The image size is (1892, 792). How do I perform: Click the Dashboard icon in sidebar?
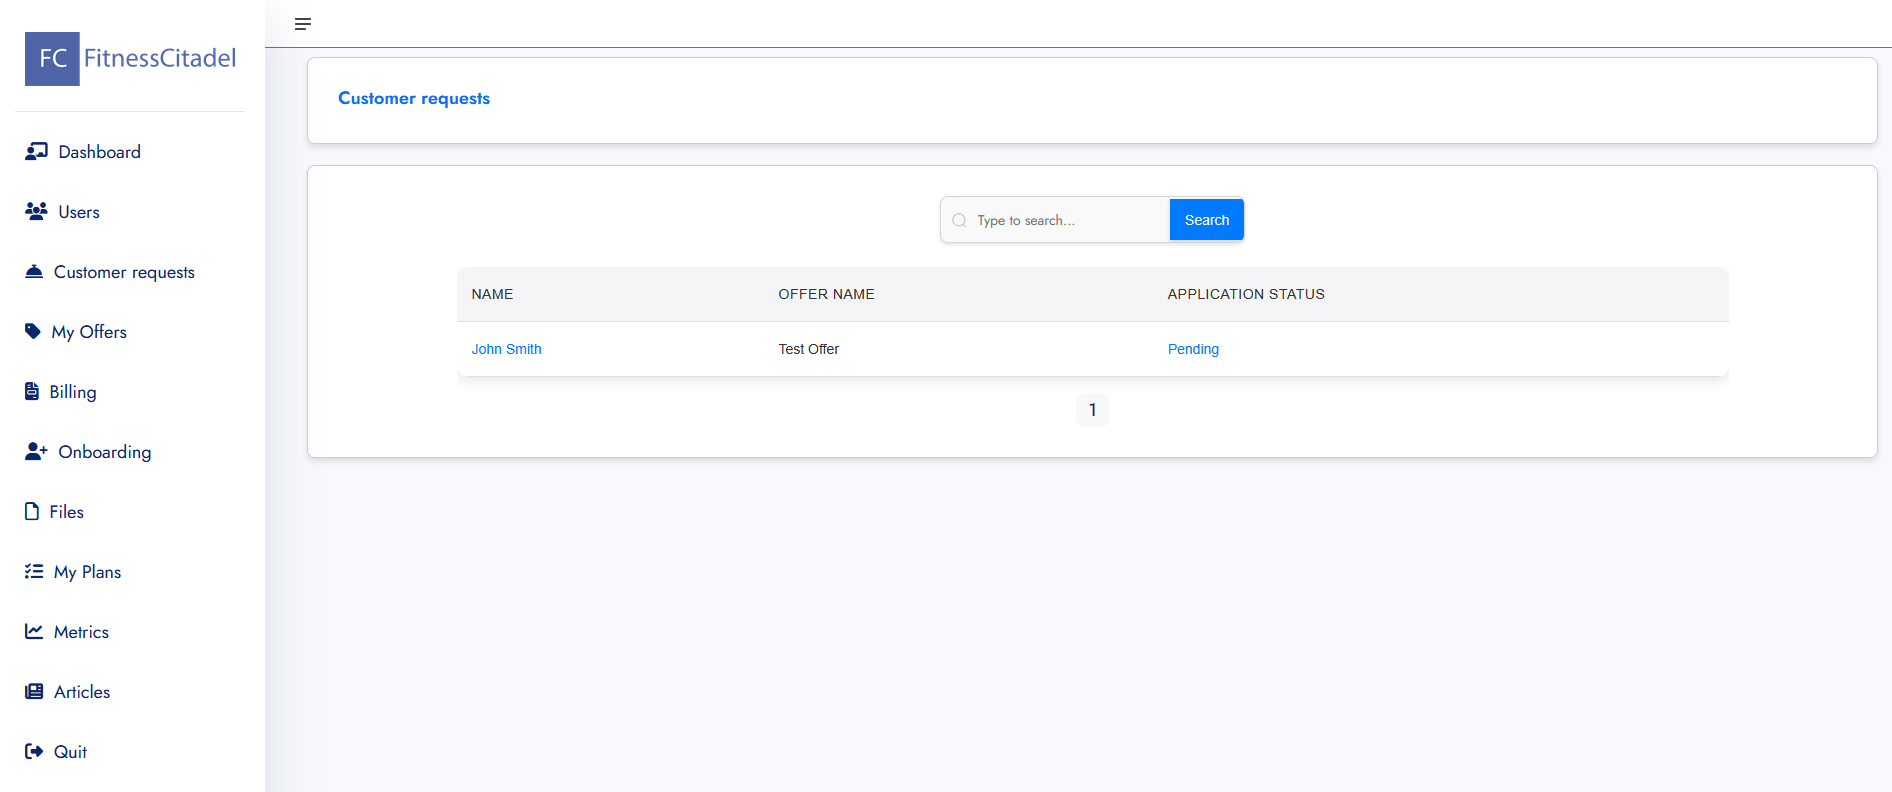36,151
